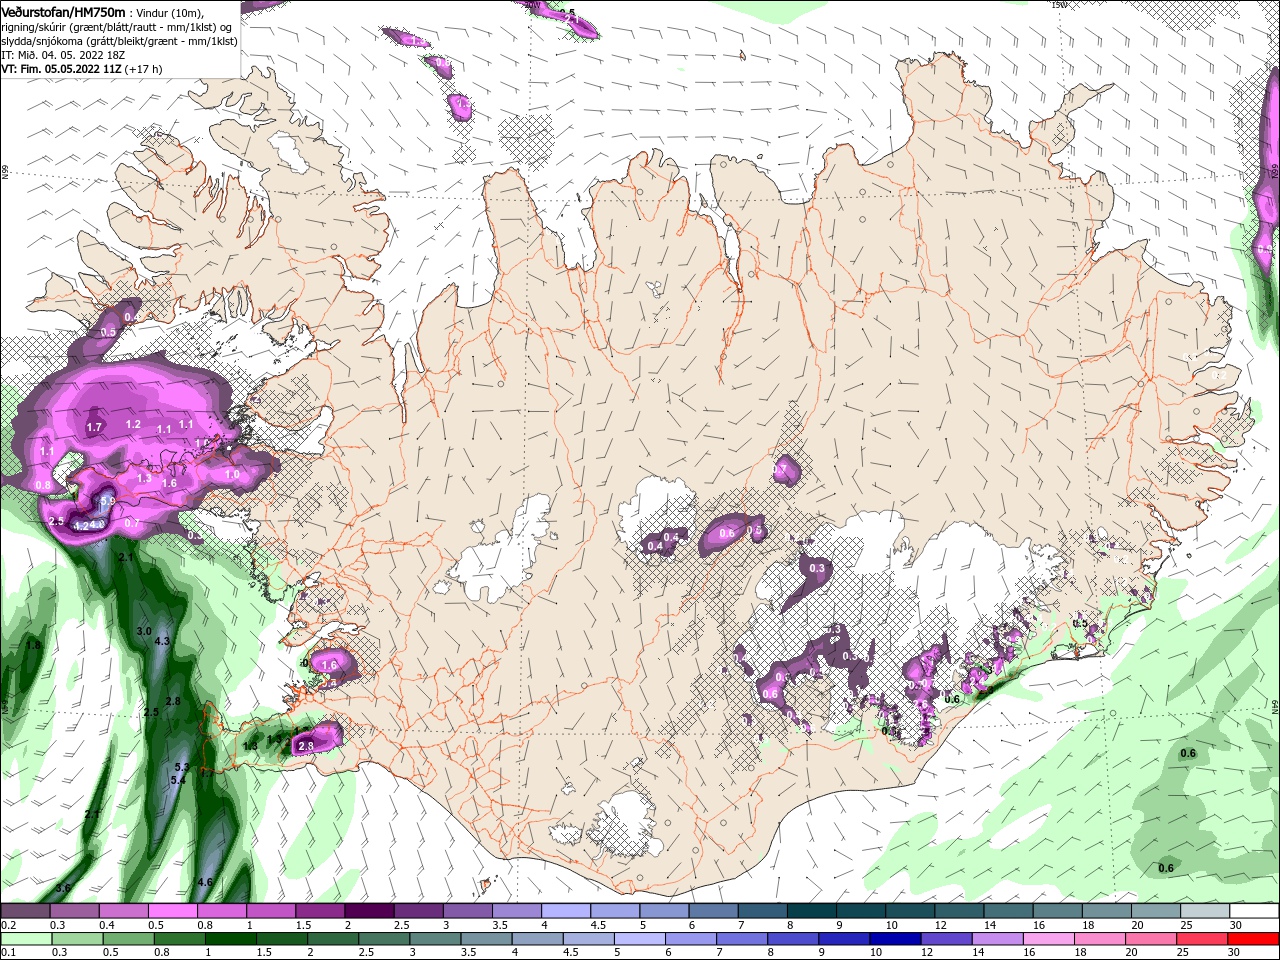Select the bottom-row violet swatch labeled 12
This screenshot has width=1280, height=960.
(x=947, y=939)
